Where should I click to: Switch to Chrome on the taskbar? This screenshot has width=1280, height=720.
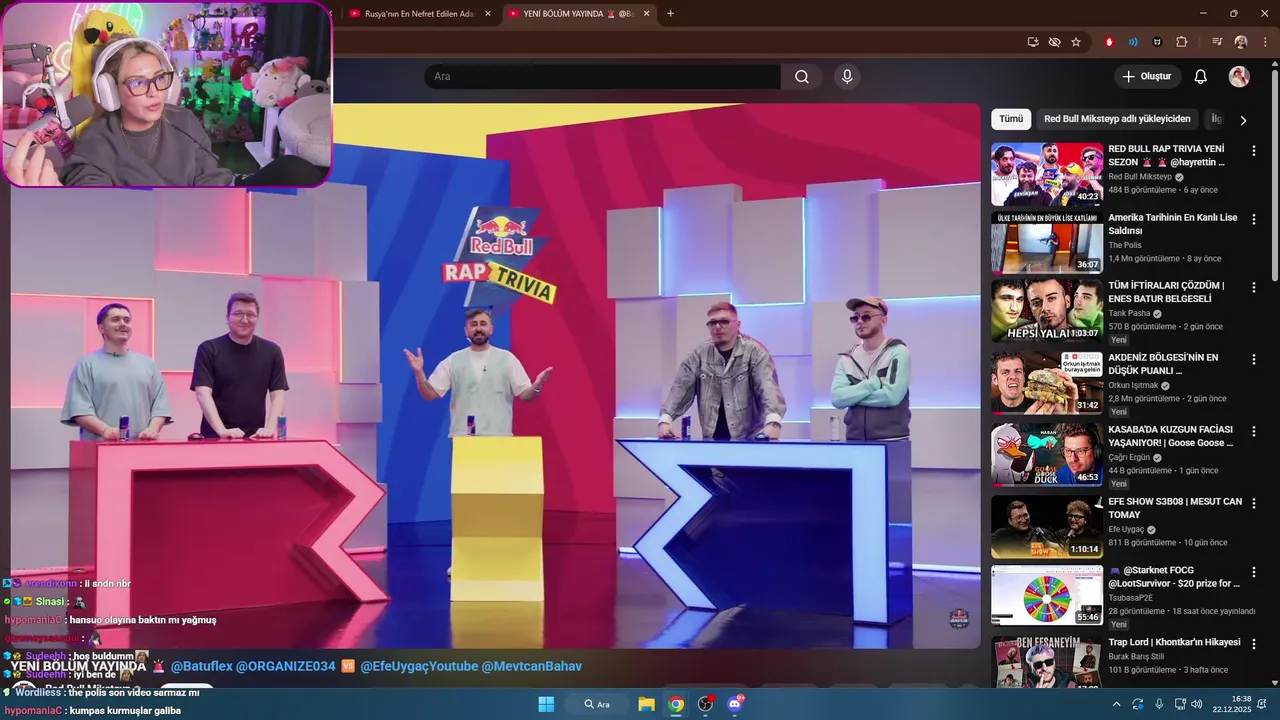point(676,704)
